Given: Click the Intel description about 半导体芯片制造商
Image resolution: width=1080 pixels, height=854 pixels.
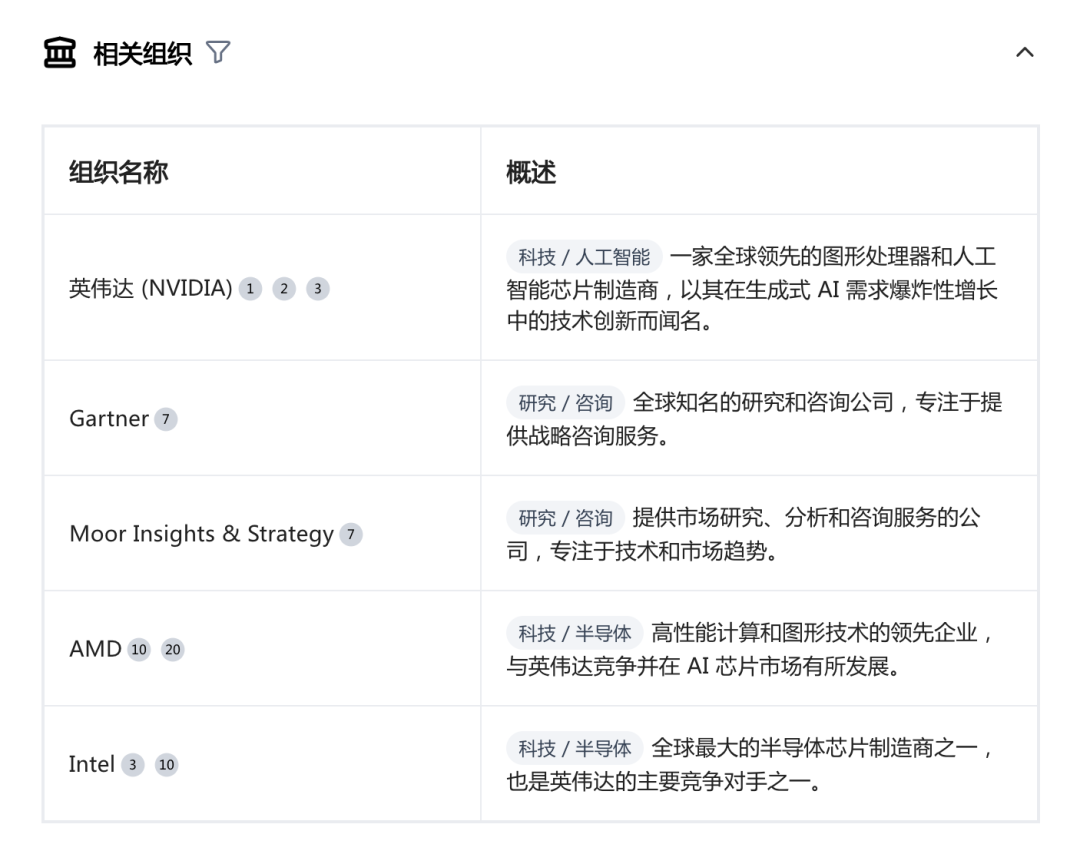Looking at the screenshot, I should pos(749,764).
